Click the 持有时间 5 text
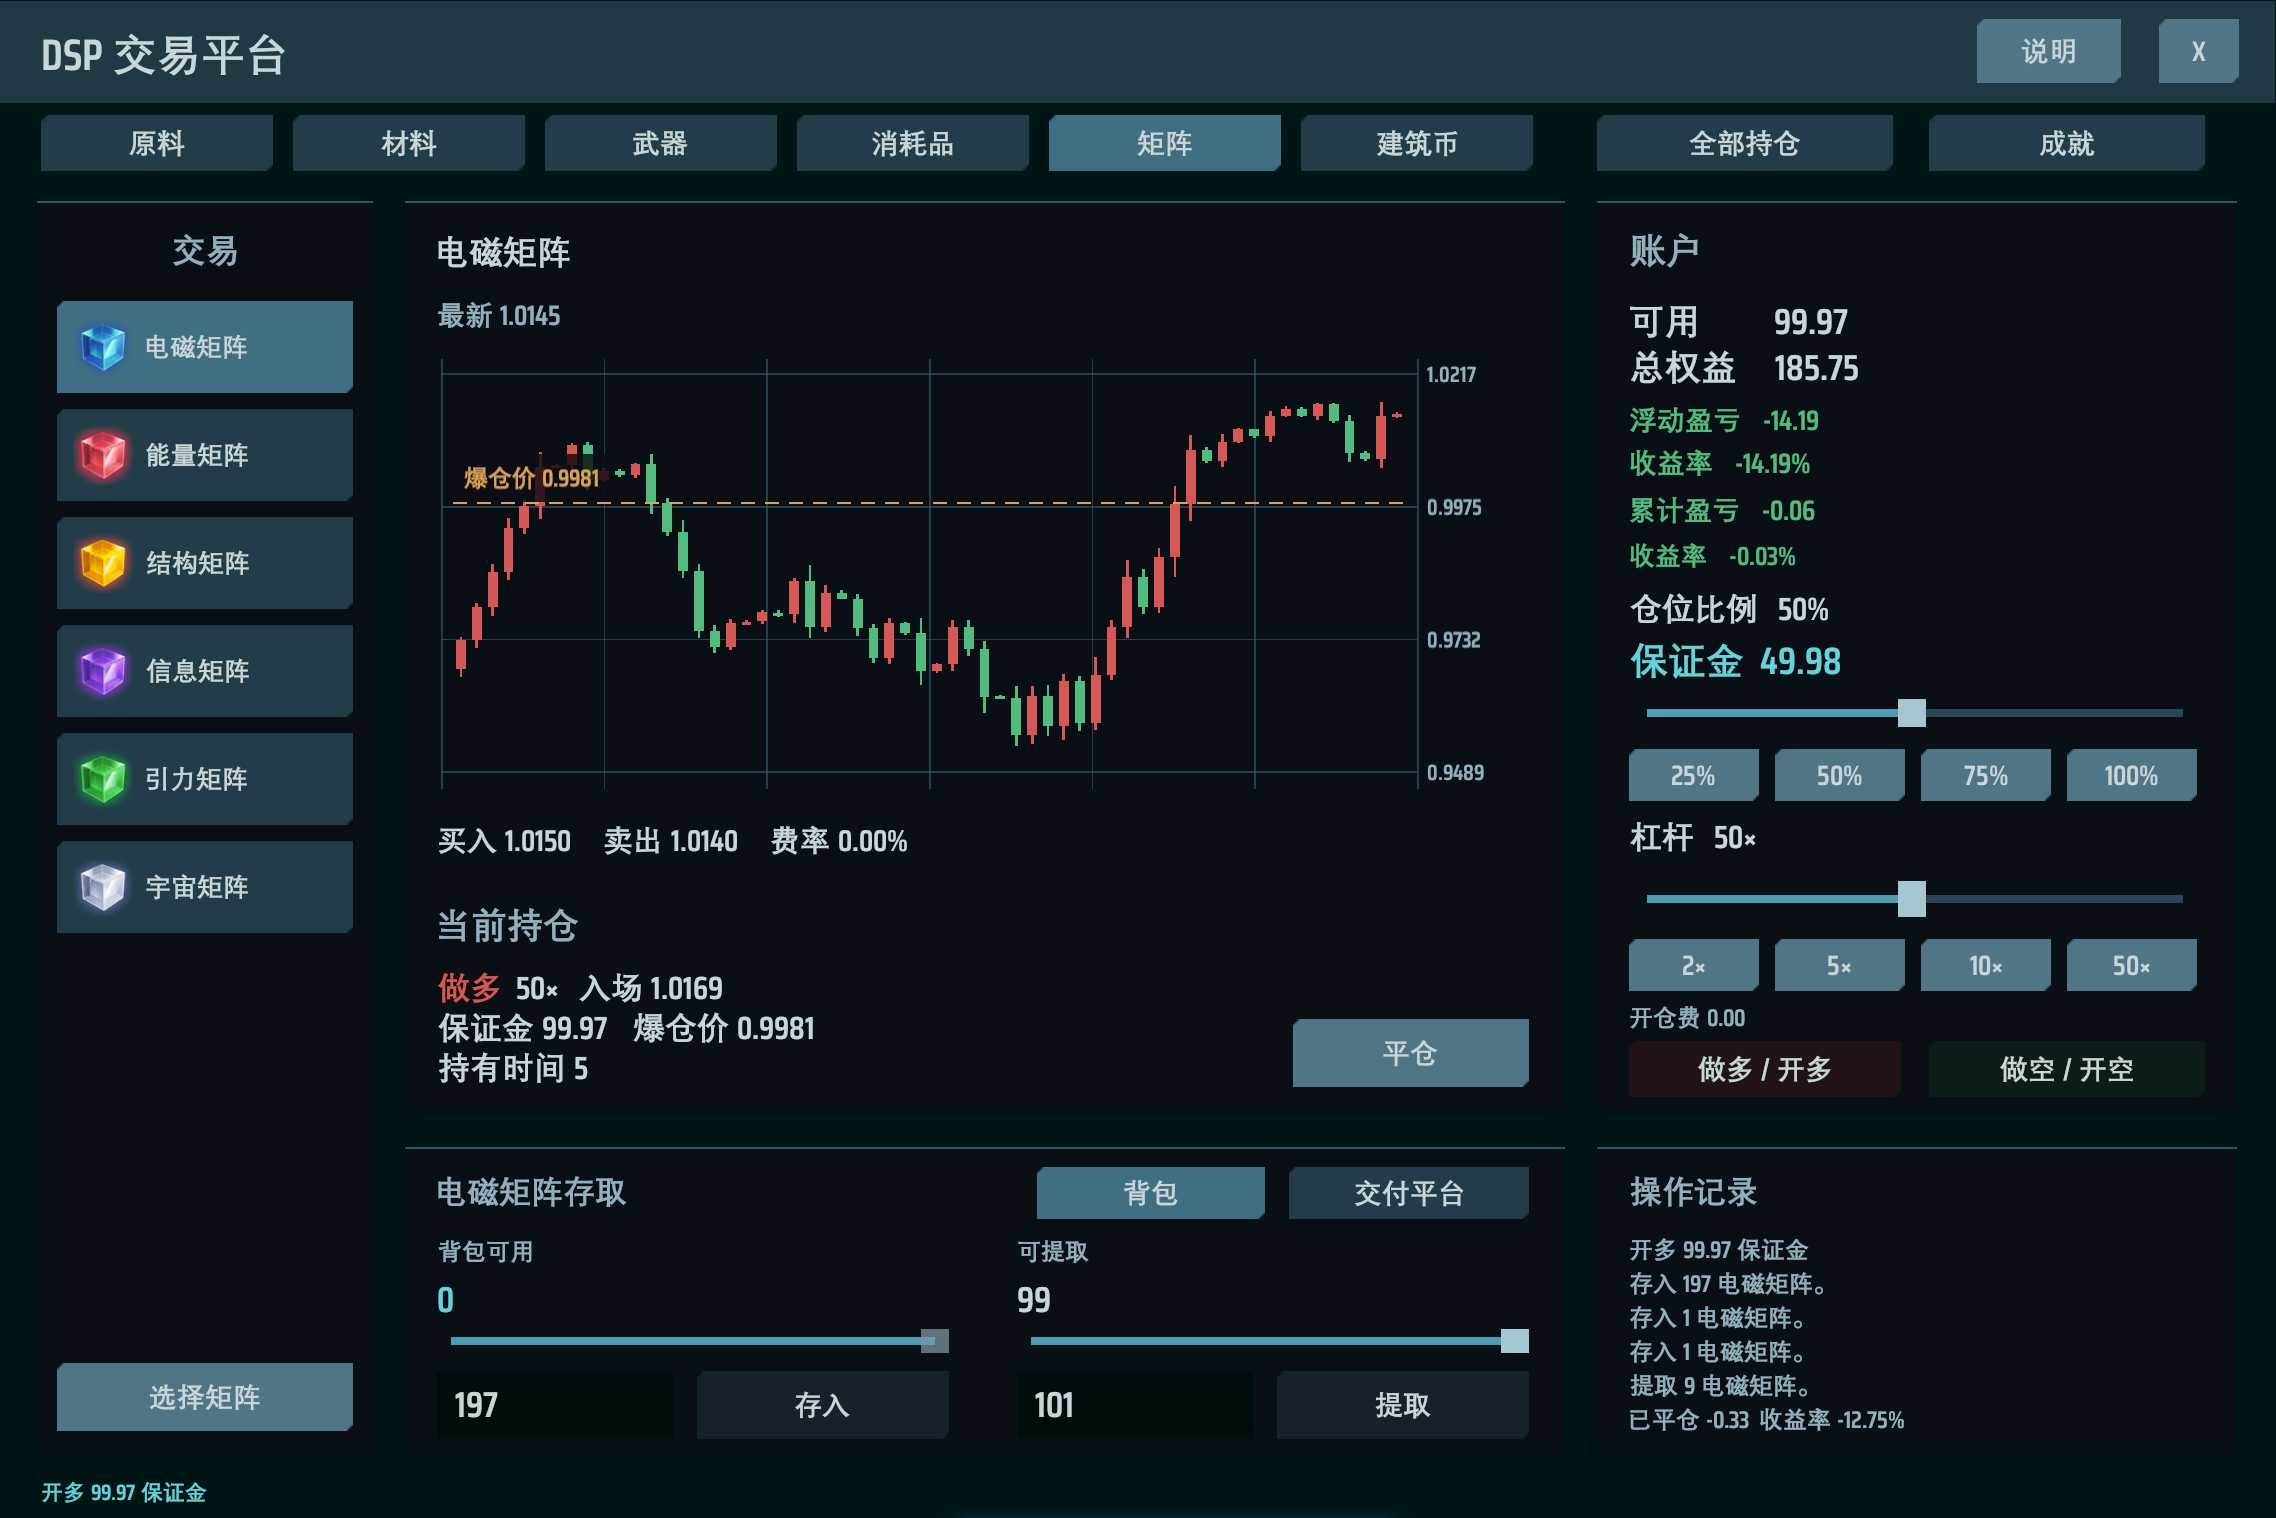This screenshot has height=1518, width=2276. (513, 1069)
